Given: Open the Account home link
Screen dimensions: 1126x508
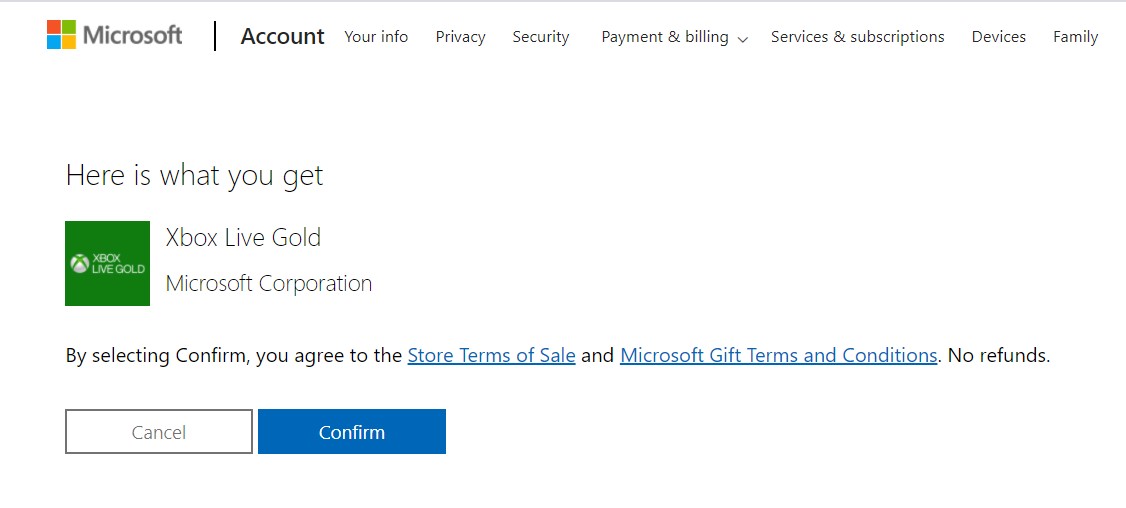Looking at the screenshot, I should [x=282, y=36].
